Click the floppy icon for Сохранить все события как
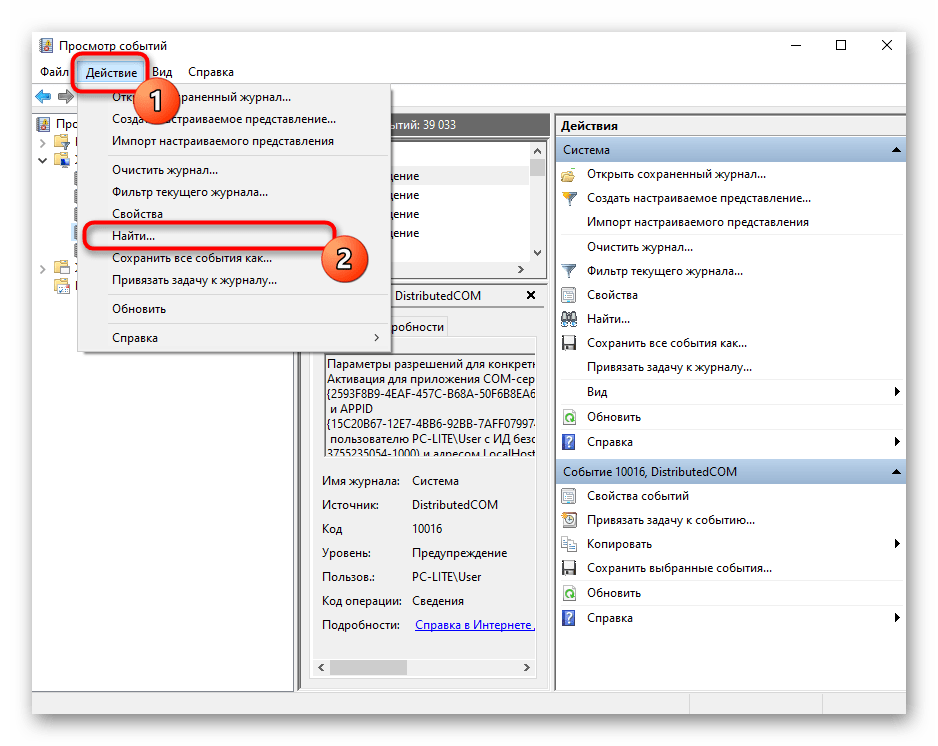This screenshot has width=938, height=746. [x=569, y=343]
